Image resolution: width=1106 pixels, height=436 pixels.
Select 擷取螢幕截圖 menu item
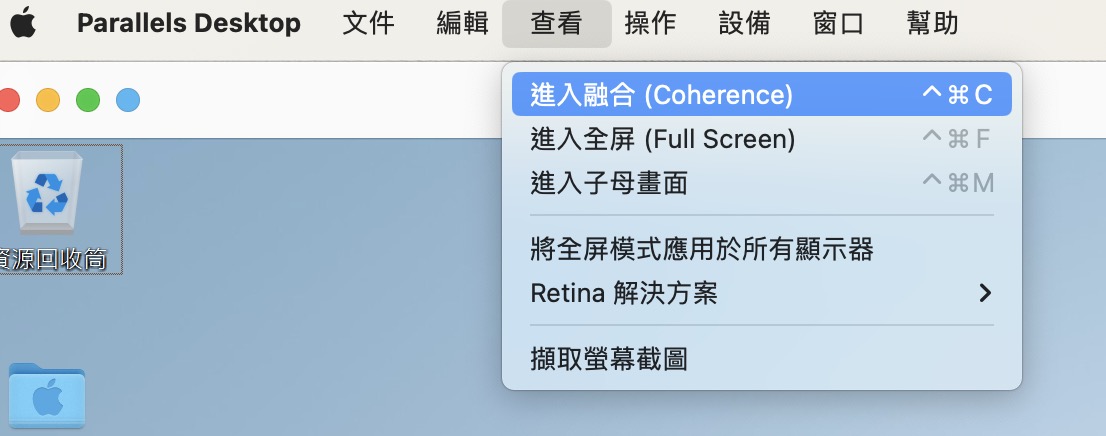(x=761, y=359)
